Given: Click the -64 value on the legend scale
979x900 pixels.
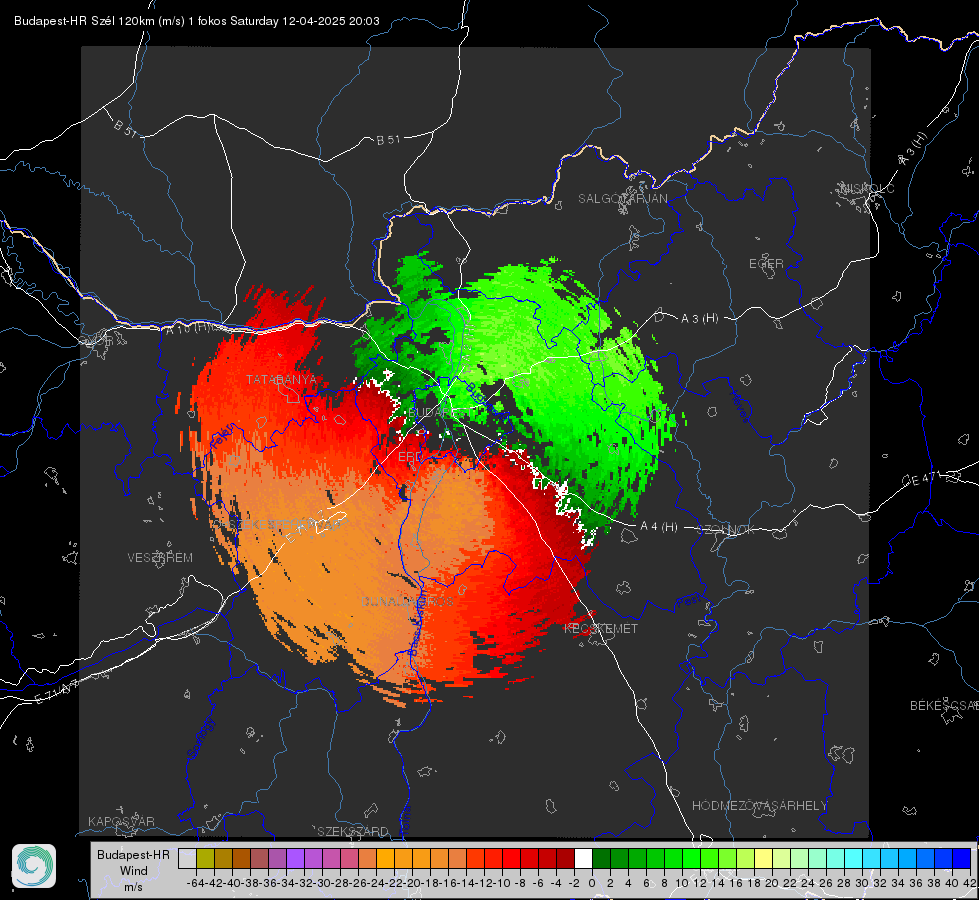Looking at the screenshot, I should pyautogui.click(x=196, y=883).
